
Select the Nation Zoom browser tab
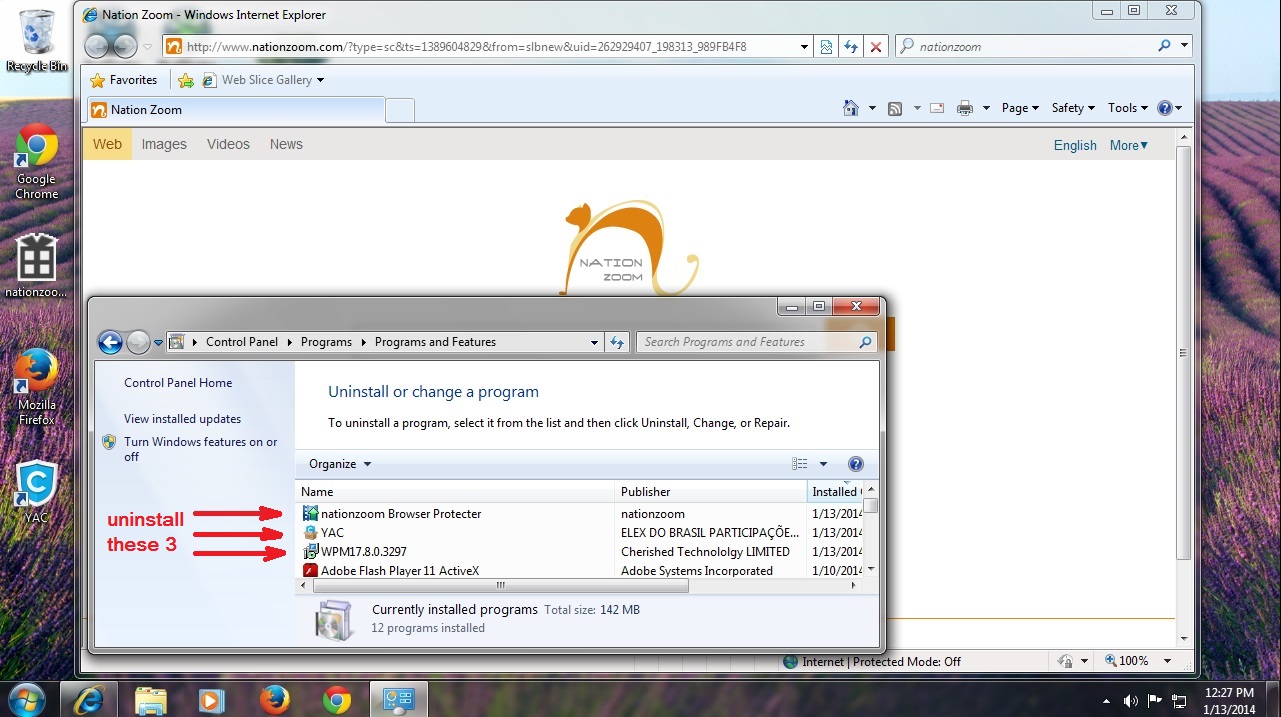click(235, 110)
